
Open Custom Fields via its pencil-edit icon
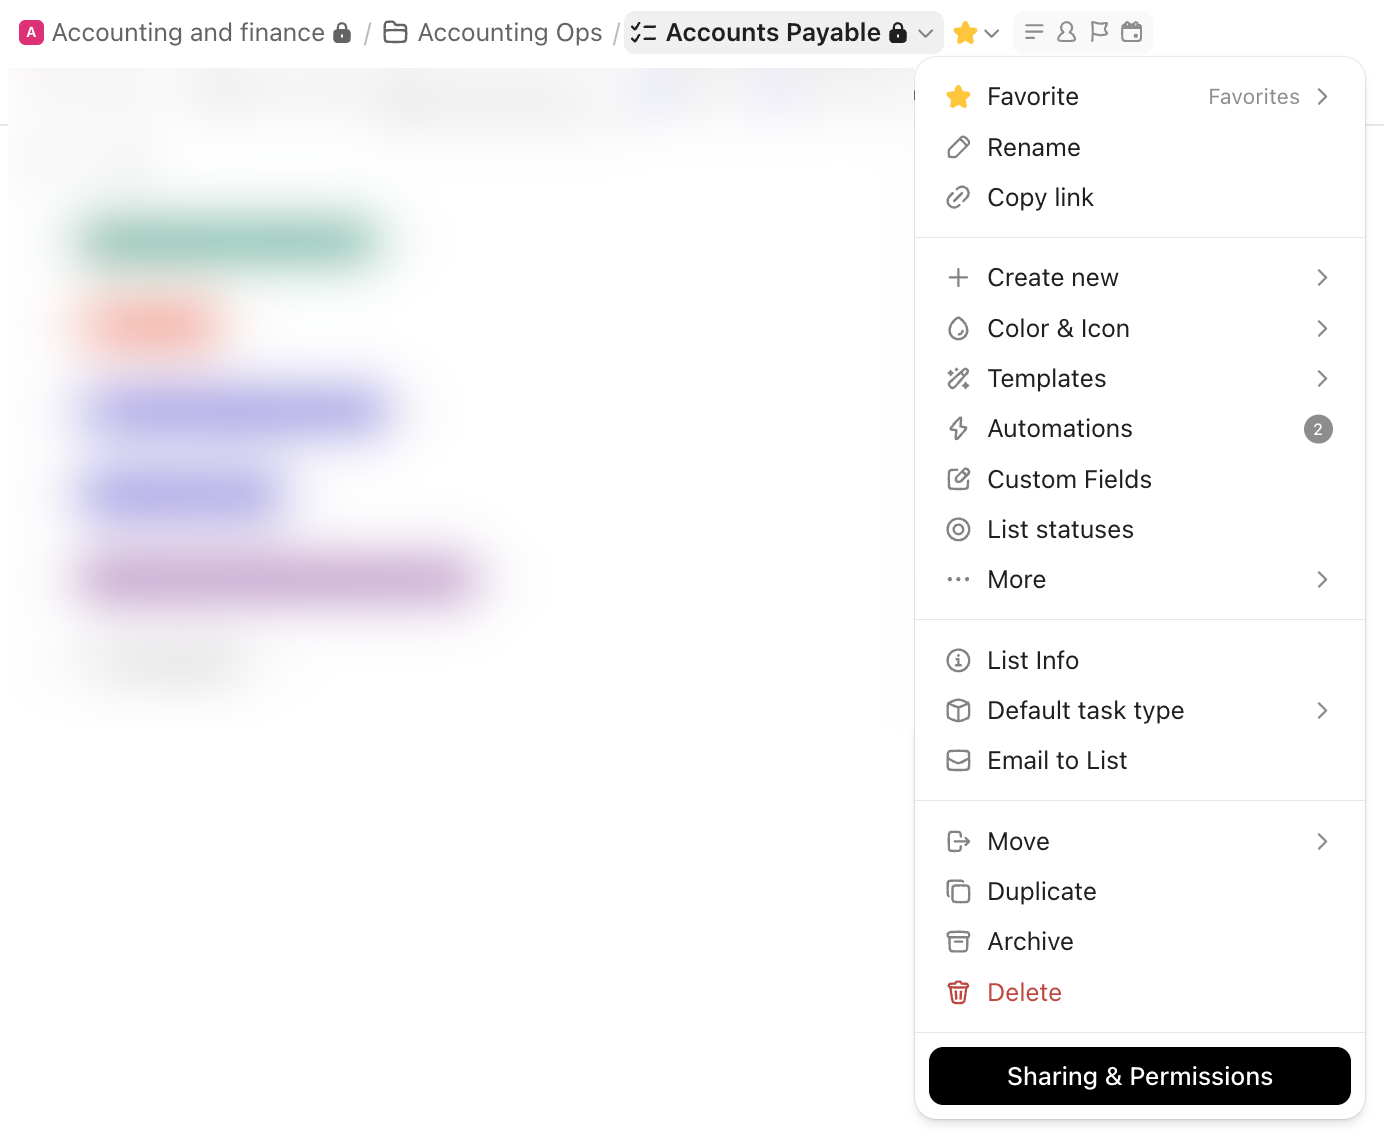click(958, 479)
